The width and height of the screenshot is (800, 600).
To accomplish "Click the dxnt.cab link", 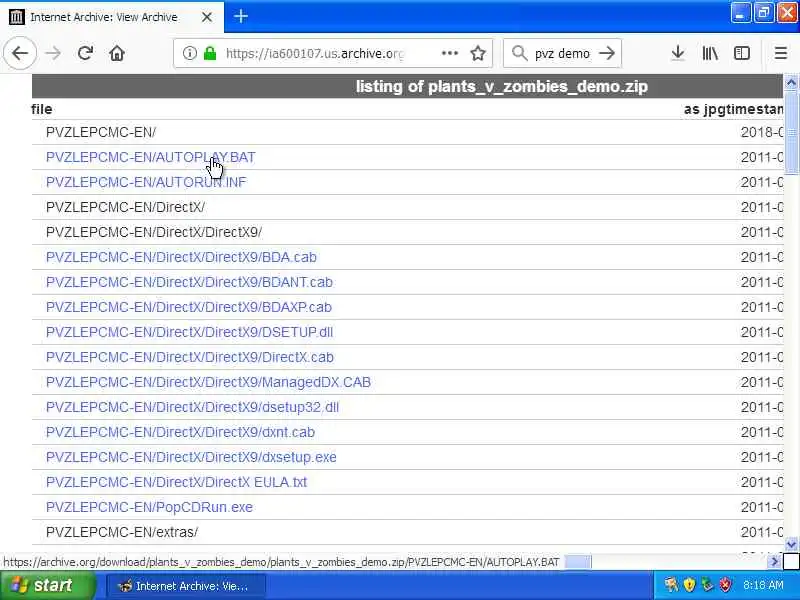I will pos(180,432).
